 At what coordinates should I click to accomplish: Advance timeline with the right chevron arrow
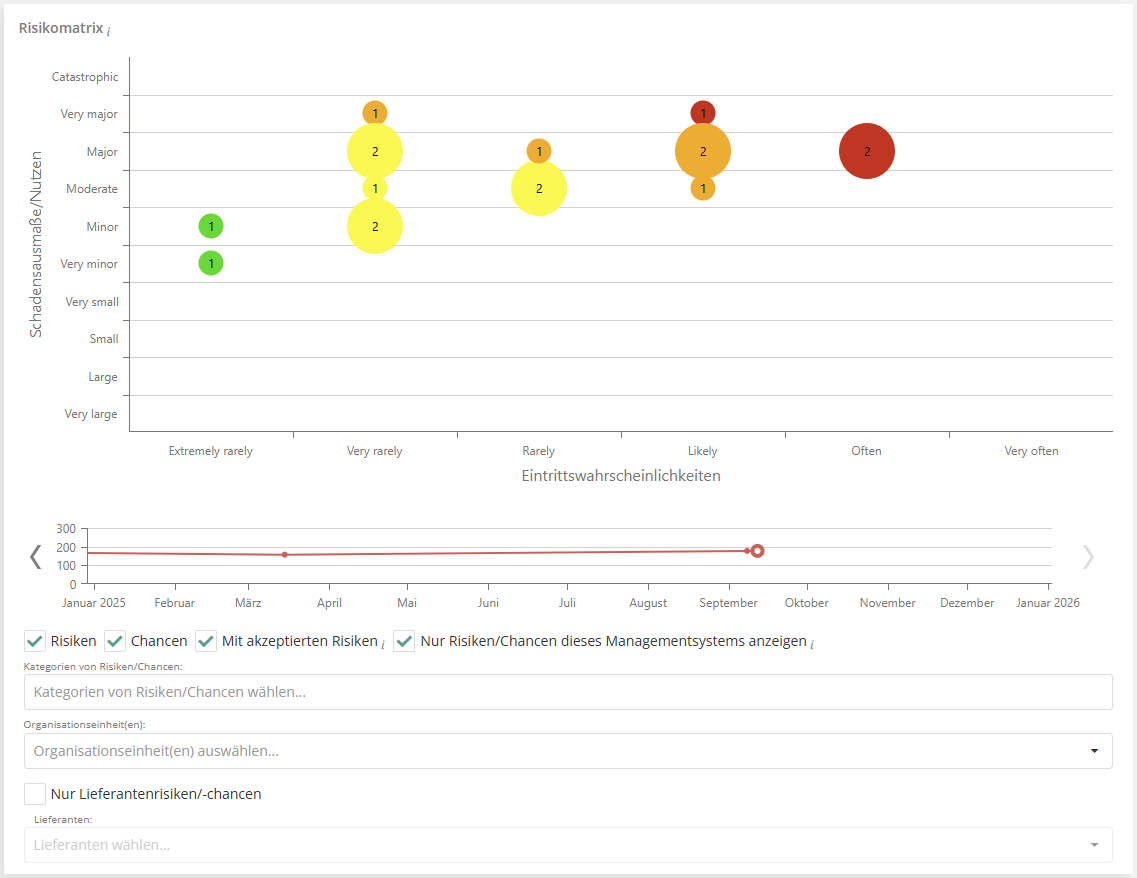1088,557
